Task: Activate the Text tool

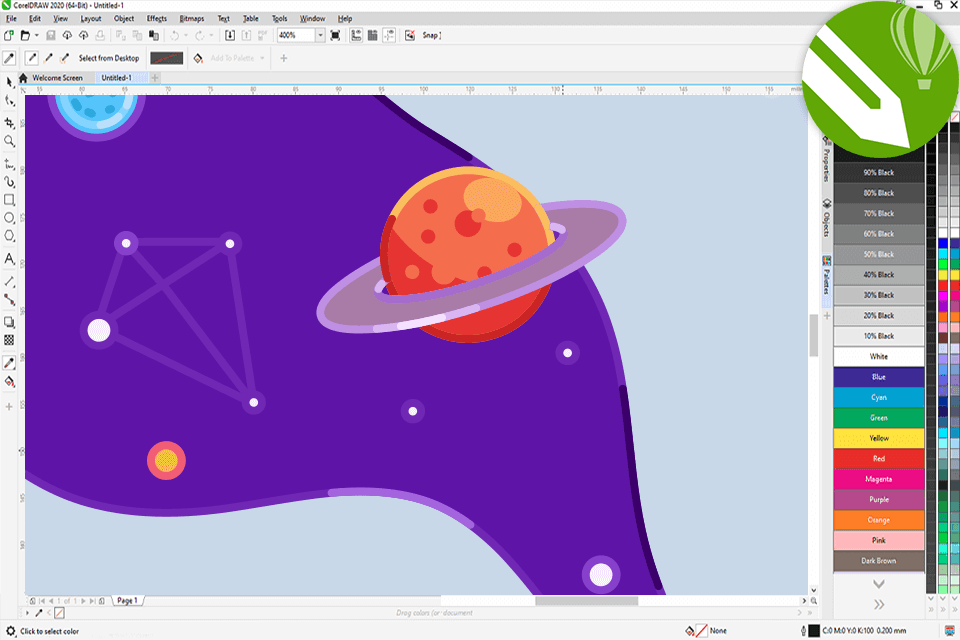Action: [9, 258]
